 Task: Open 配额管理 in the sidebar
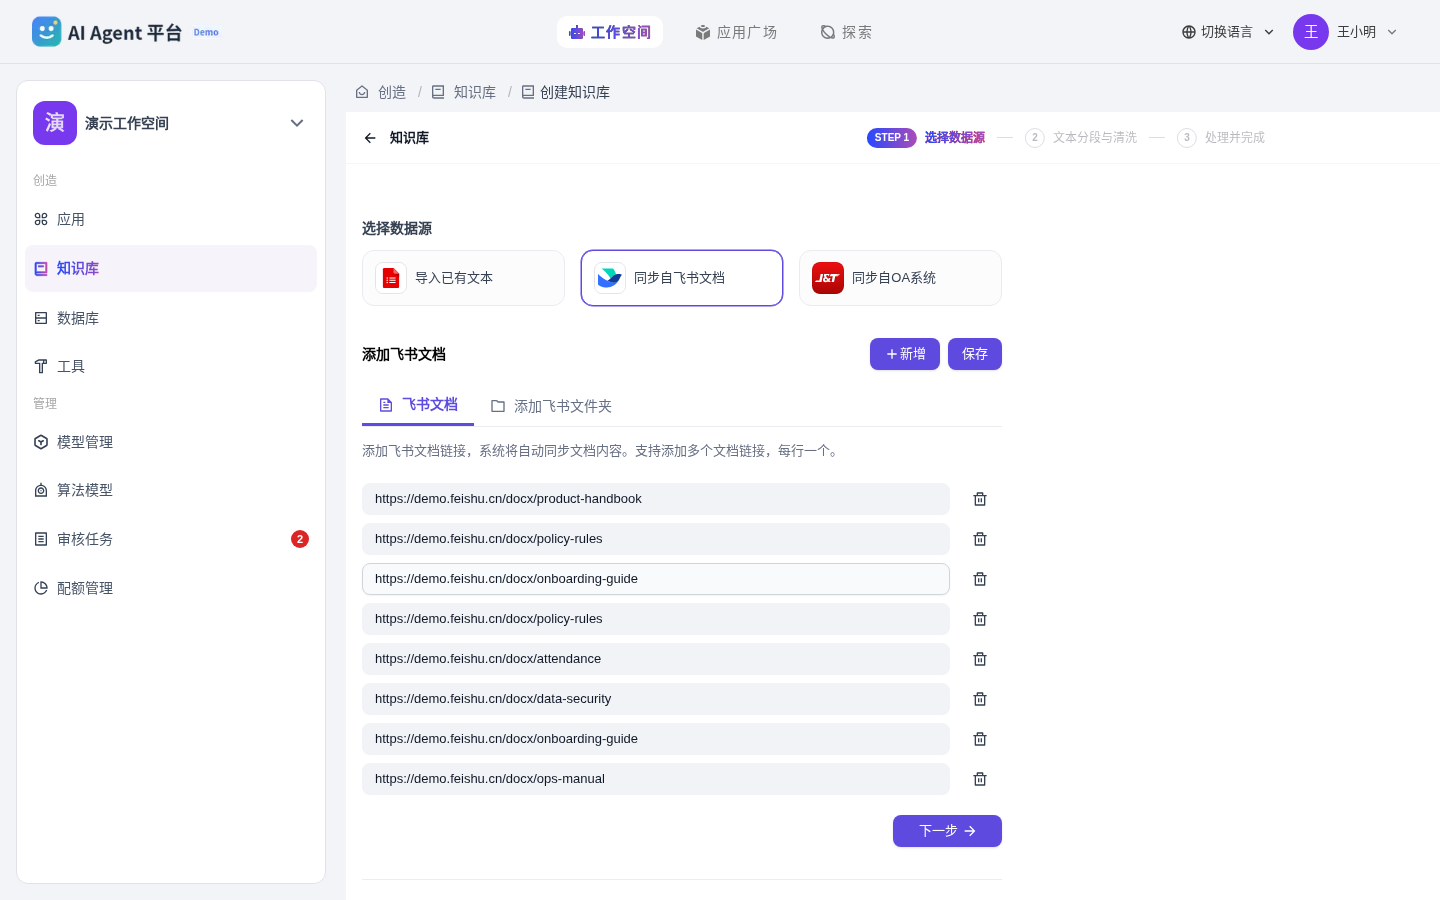coord(171,588)
